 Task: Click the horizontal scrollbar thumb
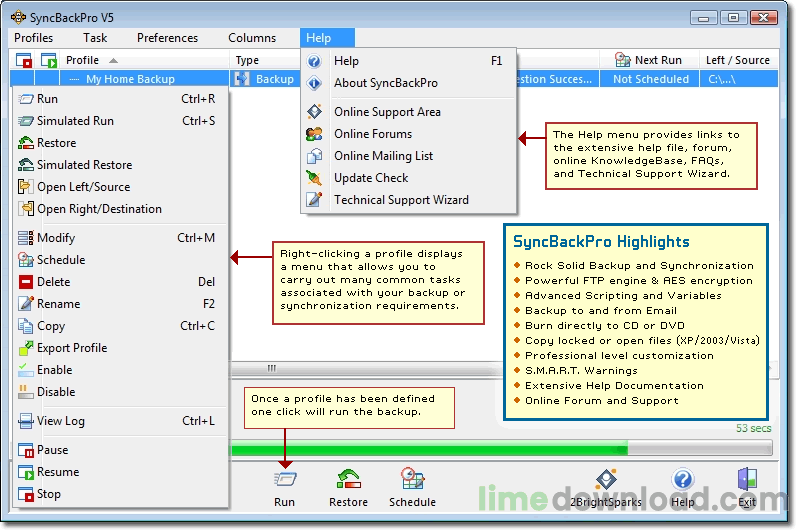[272, 368]
